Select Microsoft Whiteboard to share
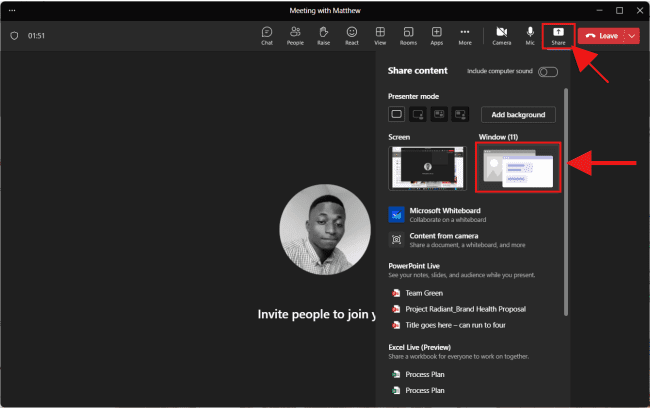 444,215
